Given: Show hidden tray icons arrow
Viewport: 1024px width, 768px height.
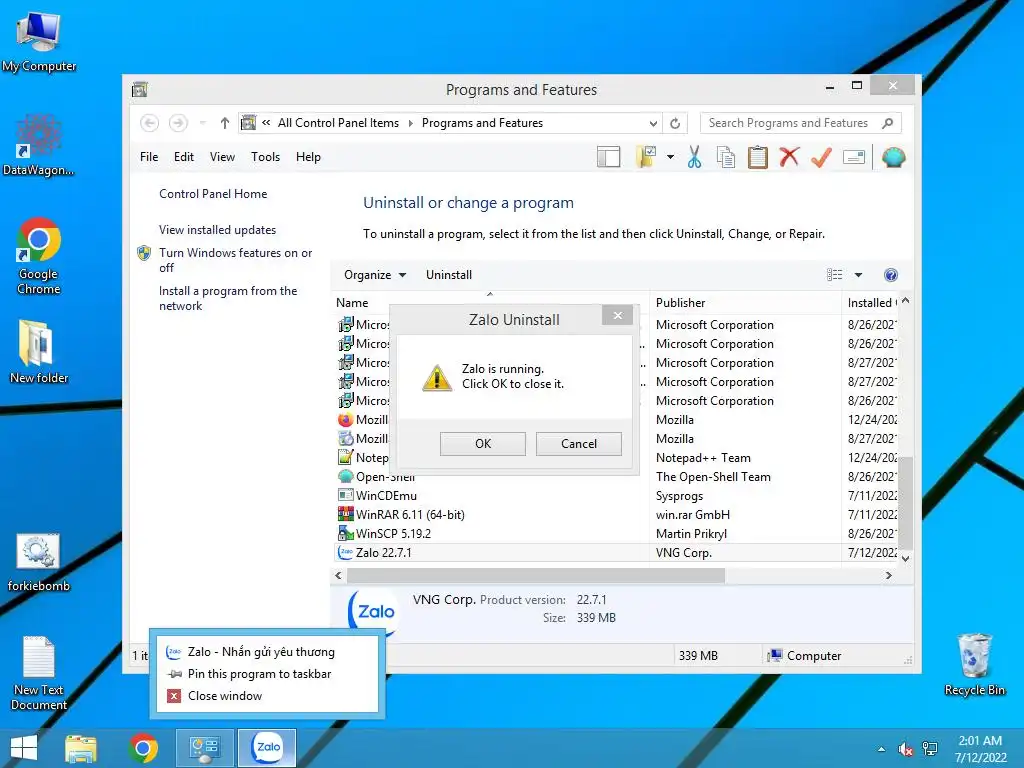Looking at the screenshot, I should point(882,749).
